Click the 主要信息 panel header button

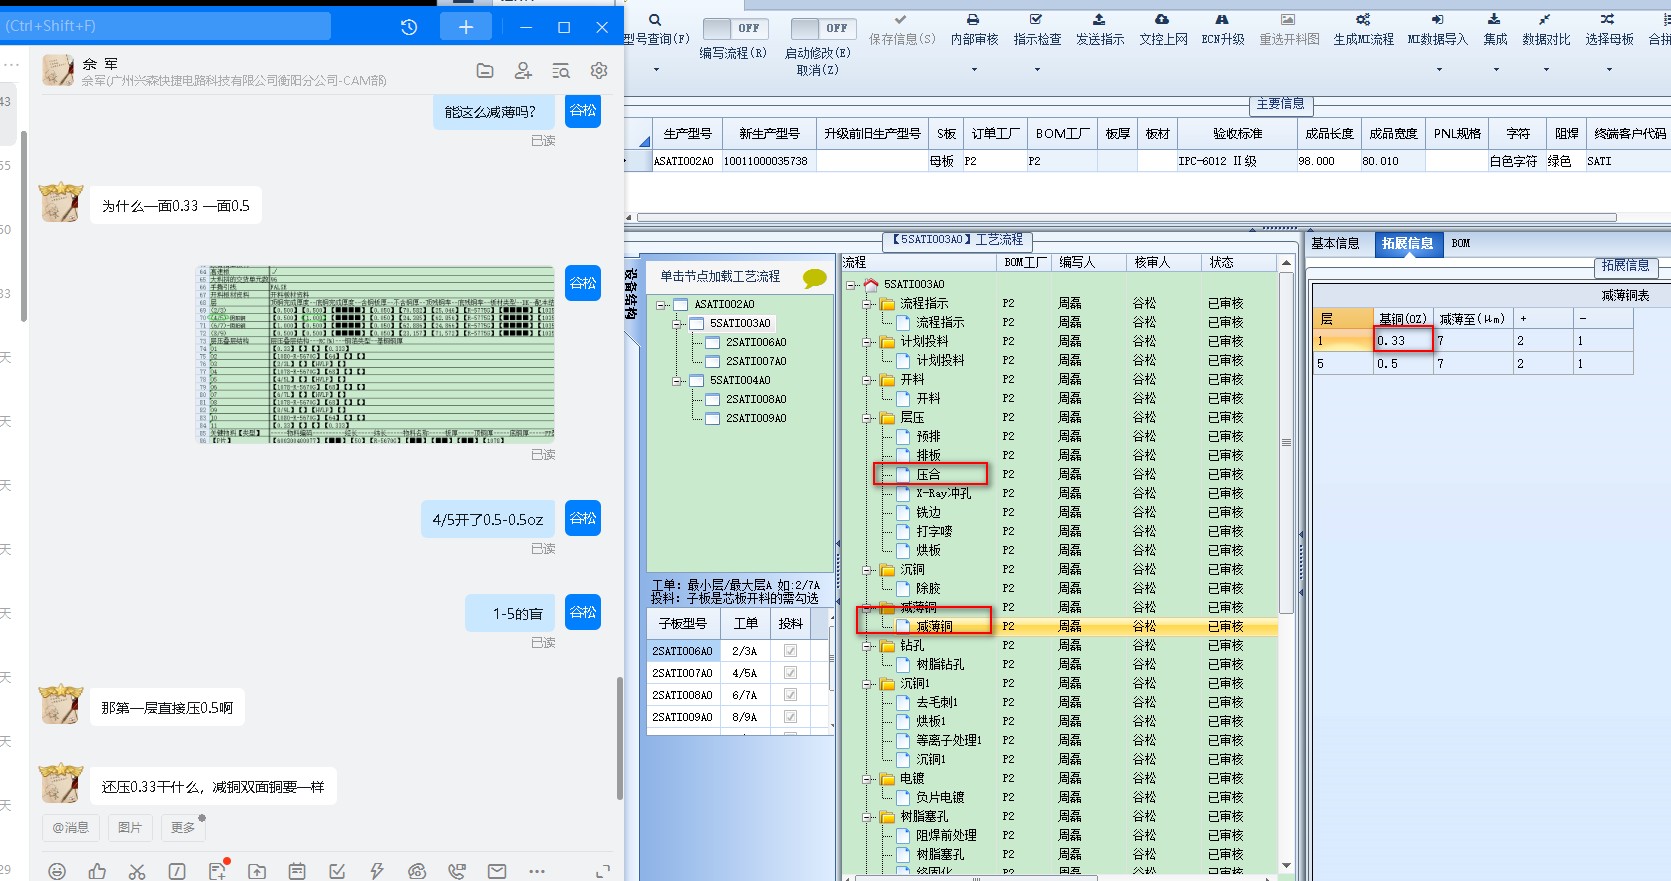pyautogui.click(x=1280, y=104)
